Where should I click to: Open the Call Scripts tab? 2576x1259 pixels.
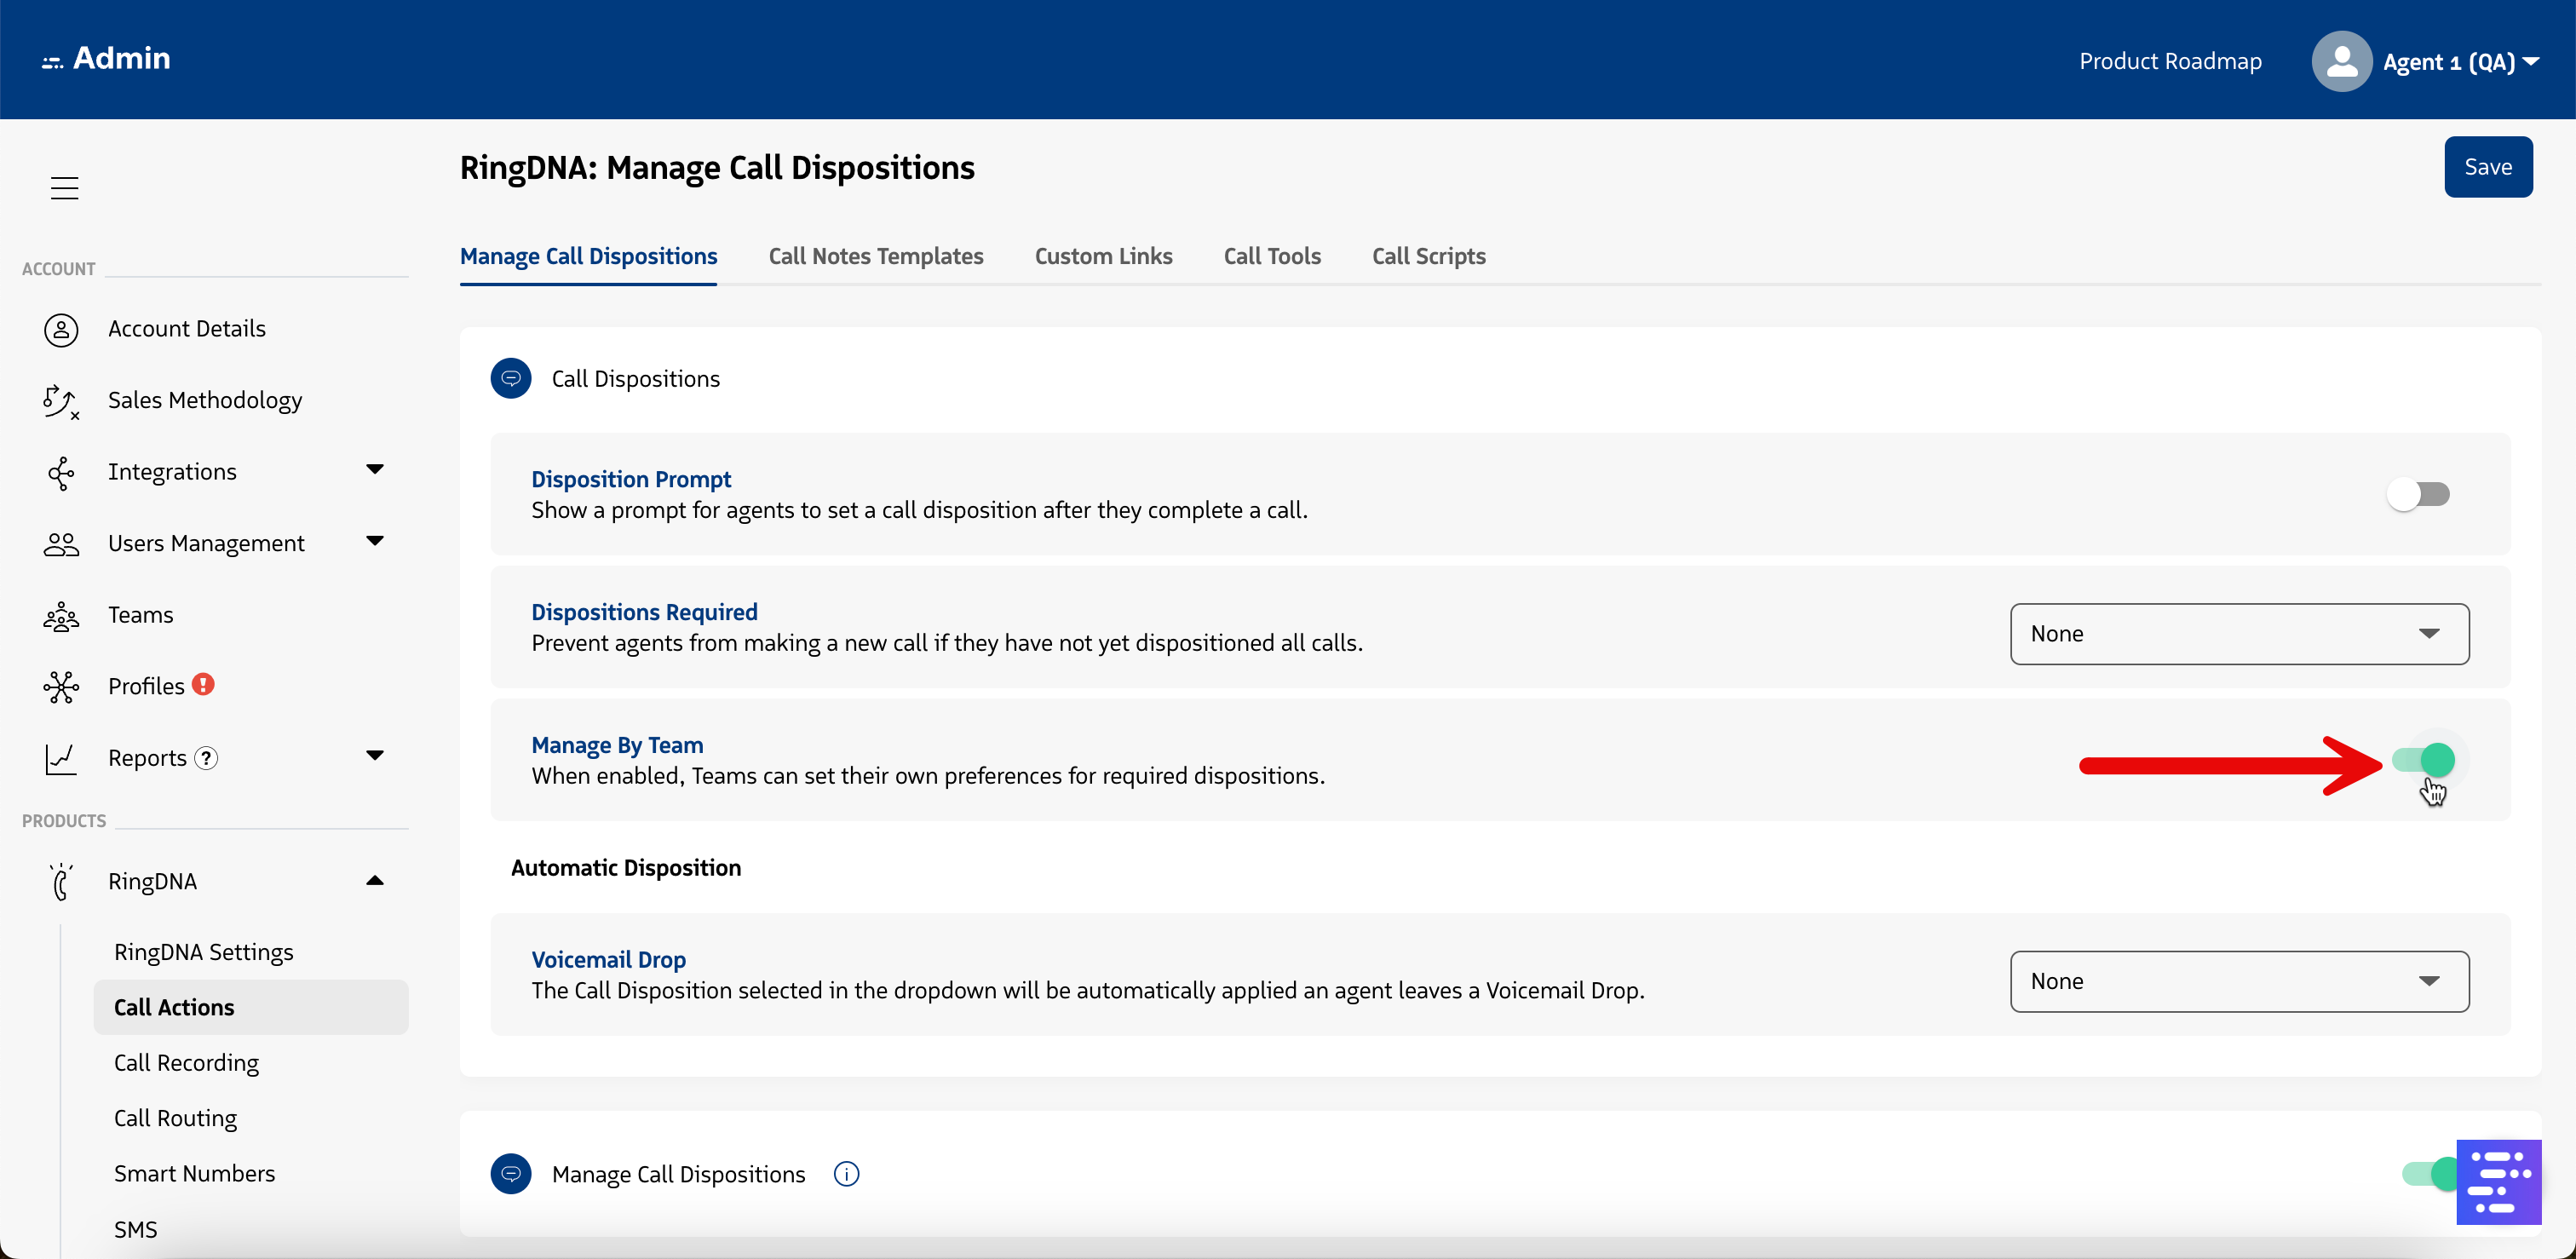pyautogui.click(x=1428, y=257)
